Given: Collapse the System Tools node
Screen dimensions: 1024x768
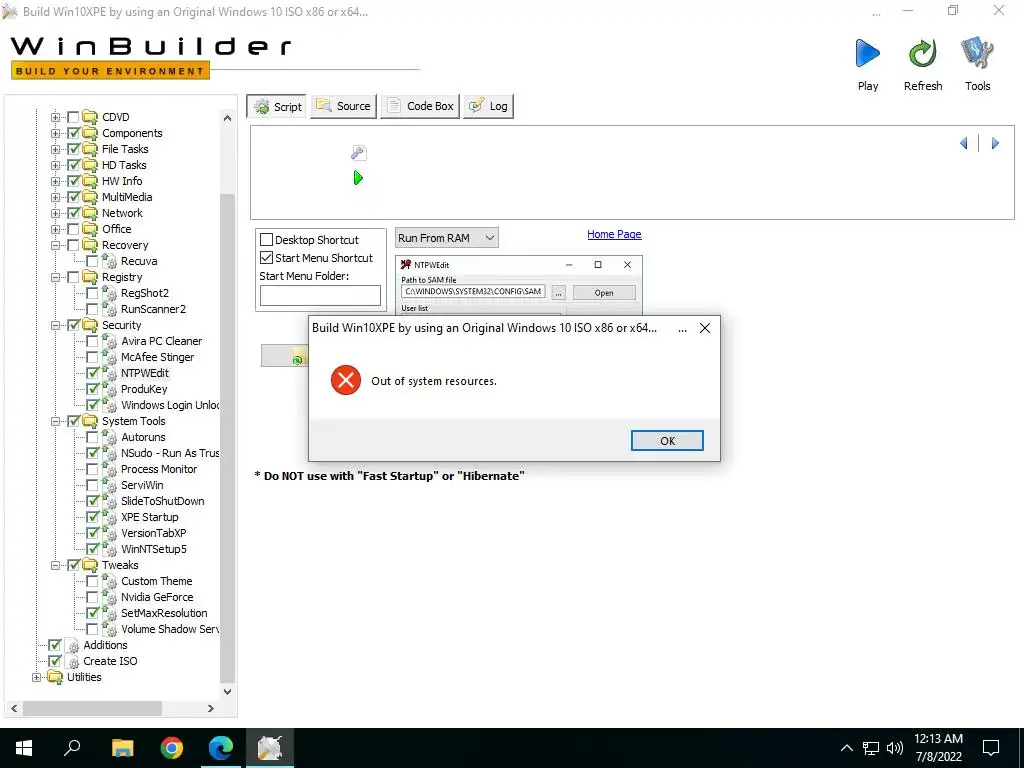Looking at the screenshot, I should (x=56, y=421).
